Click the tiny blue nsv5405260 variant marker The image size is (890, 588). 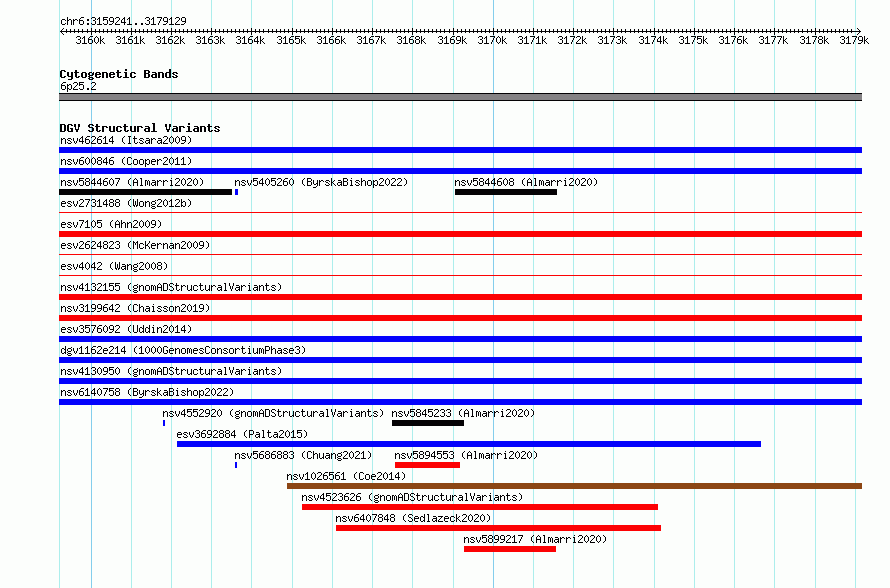click(236, 192)
